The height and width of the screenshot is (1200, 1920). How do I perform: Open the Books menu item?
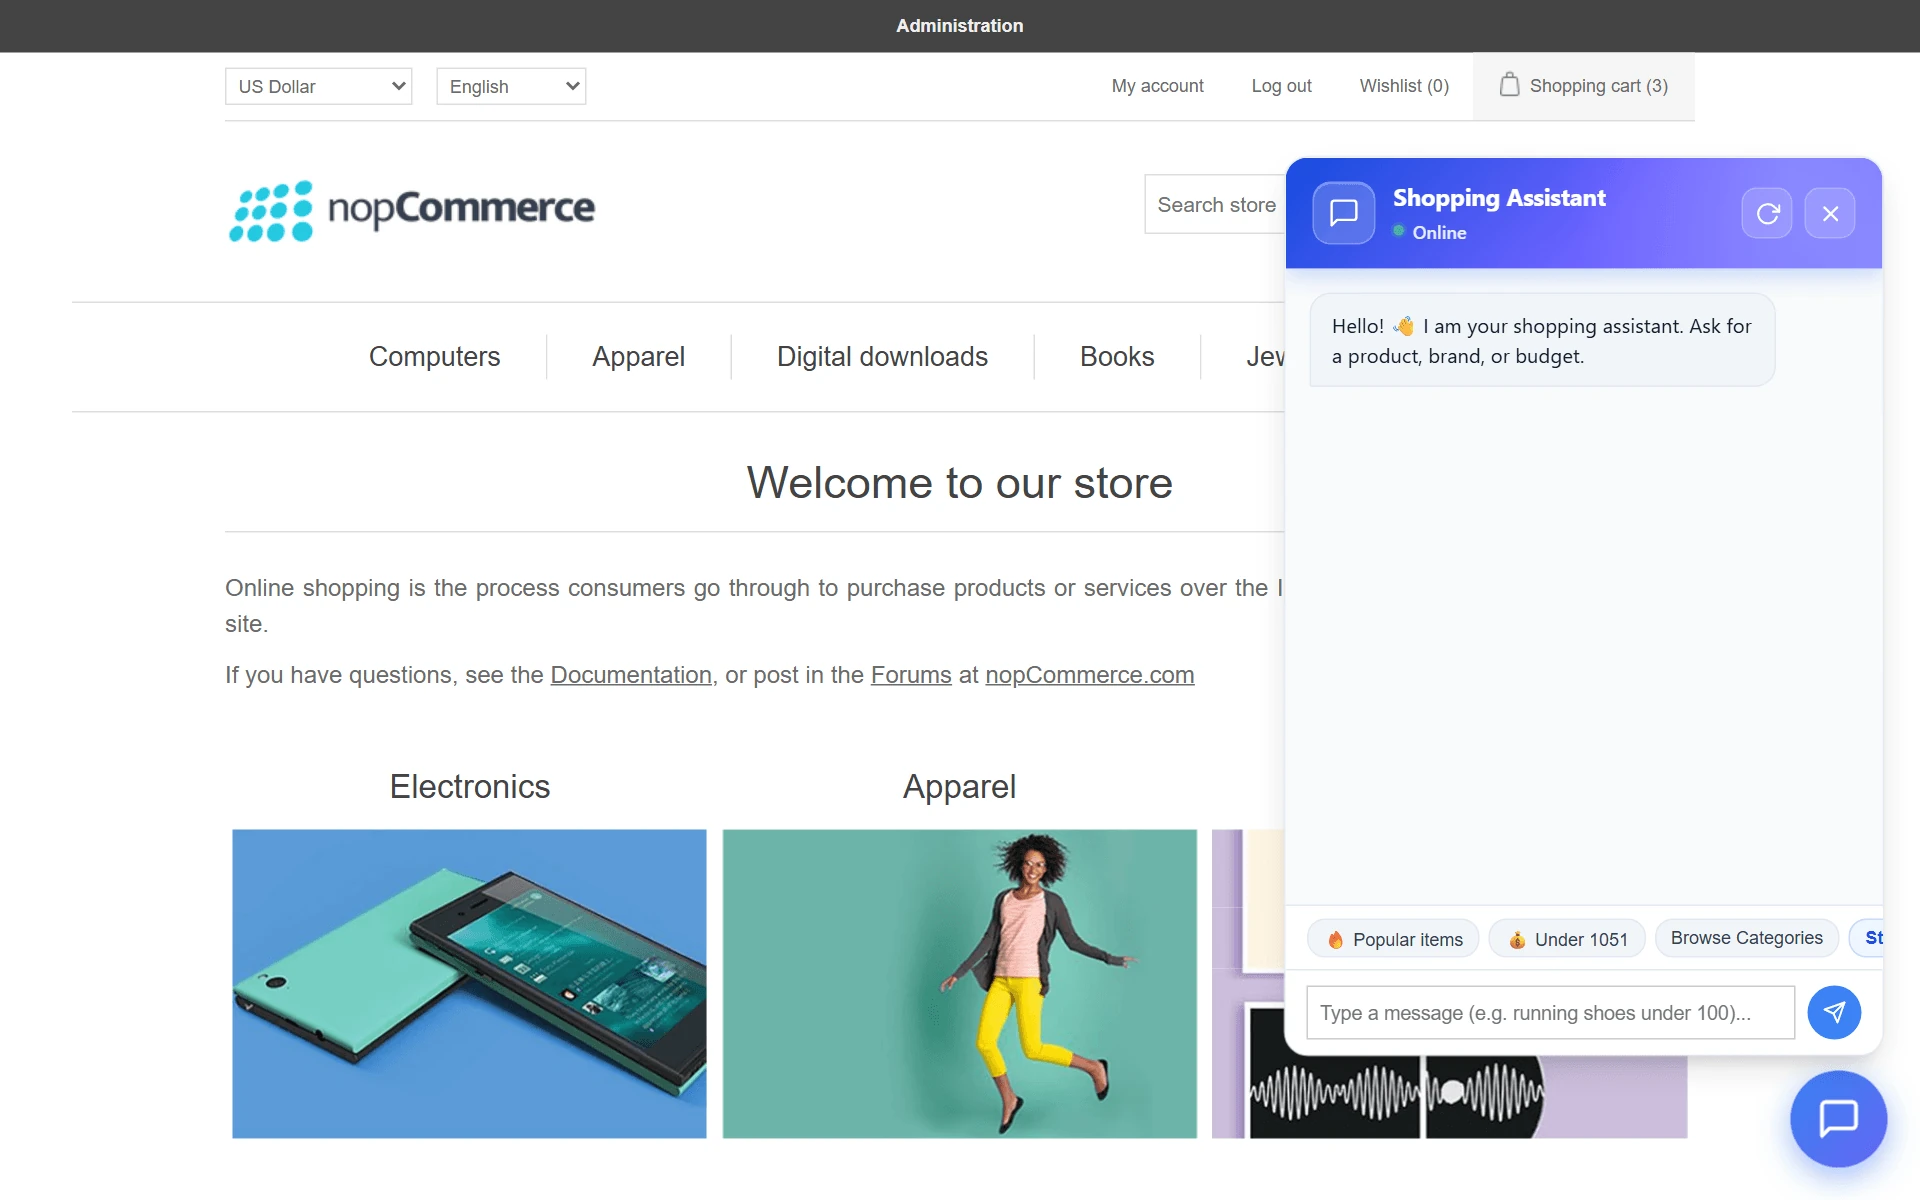(1117, 357)
